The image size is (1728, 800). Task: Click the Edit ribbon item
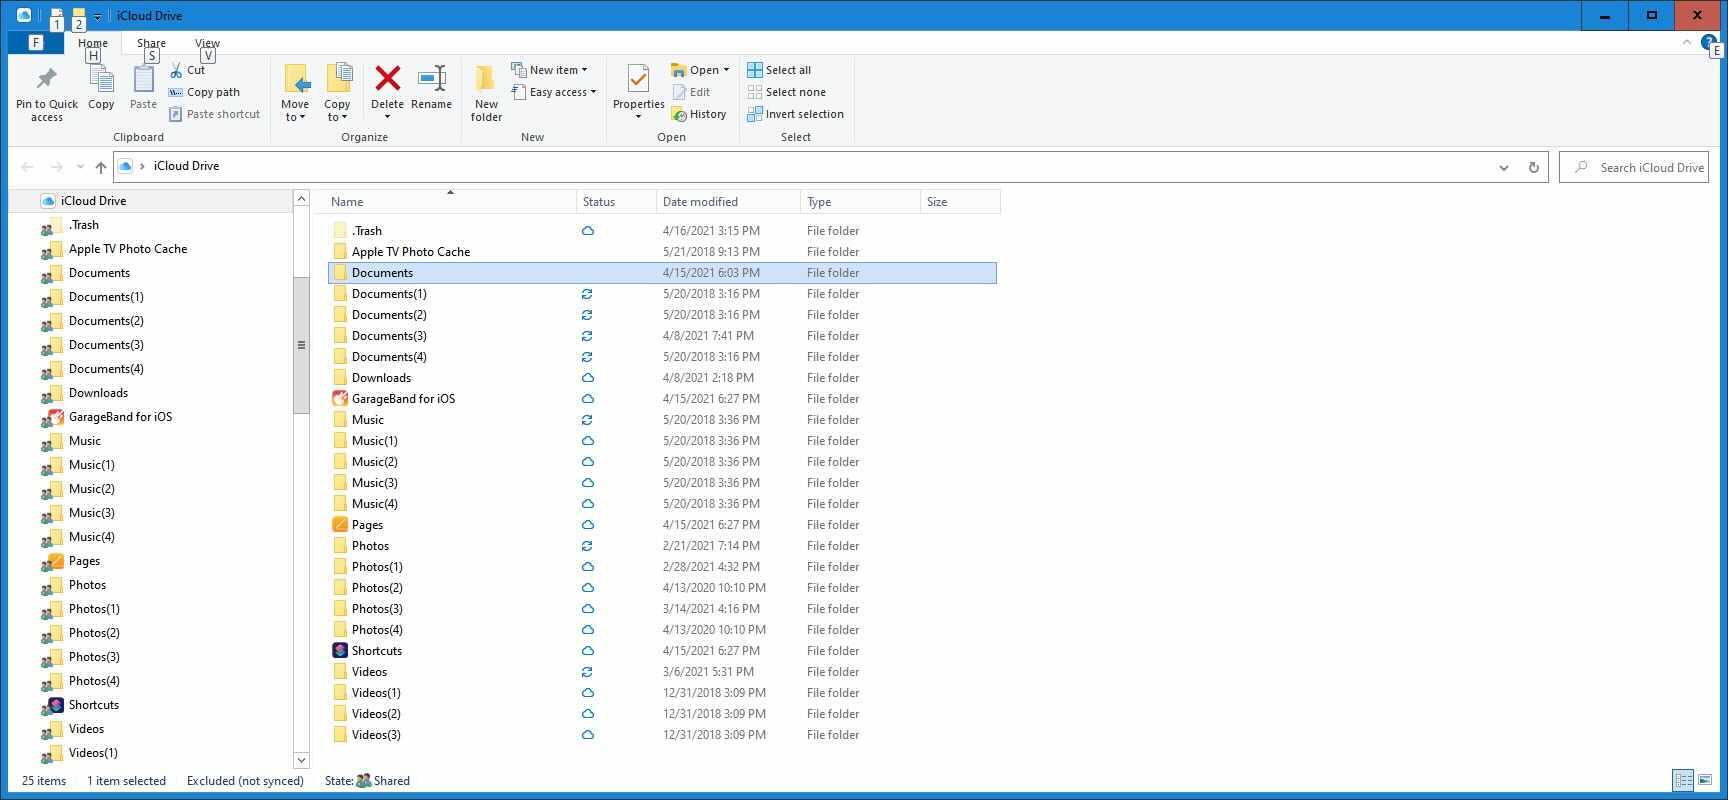[691, 92]
